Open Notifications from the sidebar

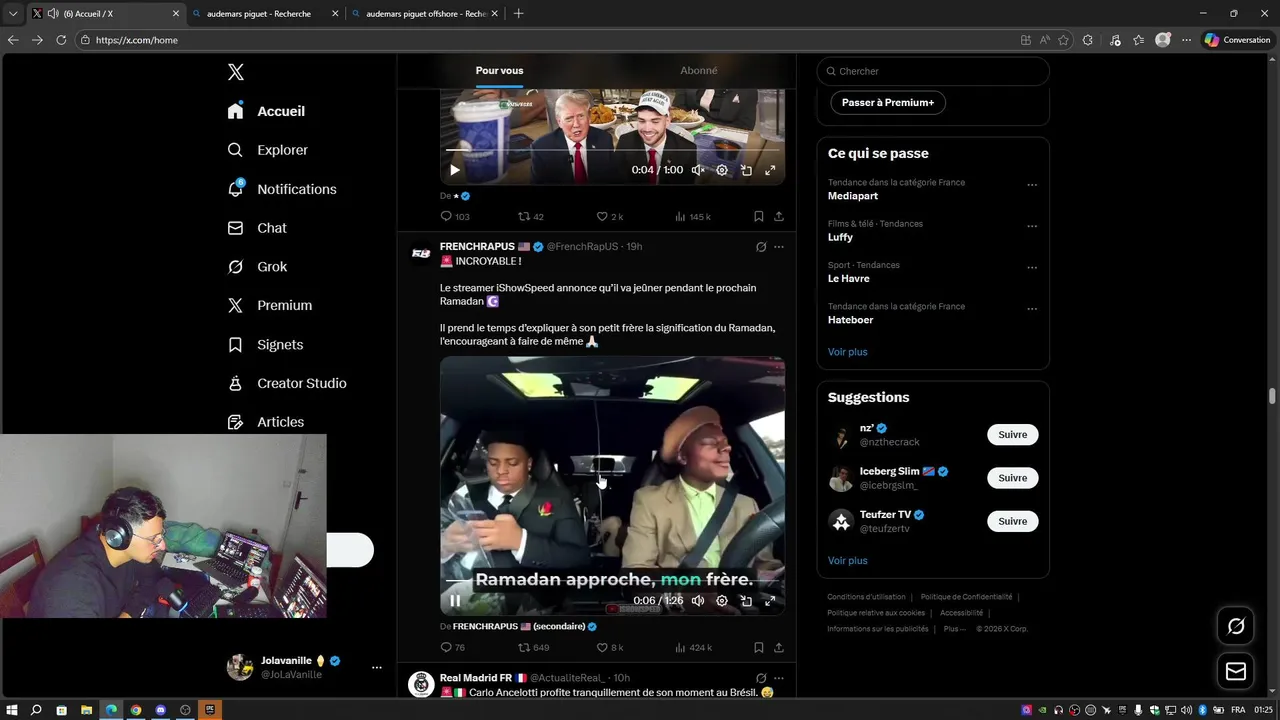282,189
